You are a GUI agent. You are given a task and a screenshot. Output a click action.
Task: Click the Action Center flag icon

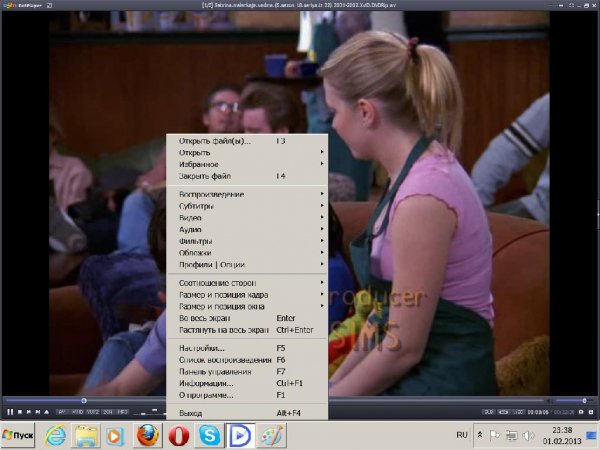(494, 435)
